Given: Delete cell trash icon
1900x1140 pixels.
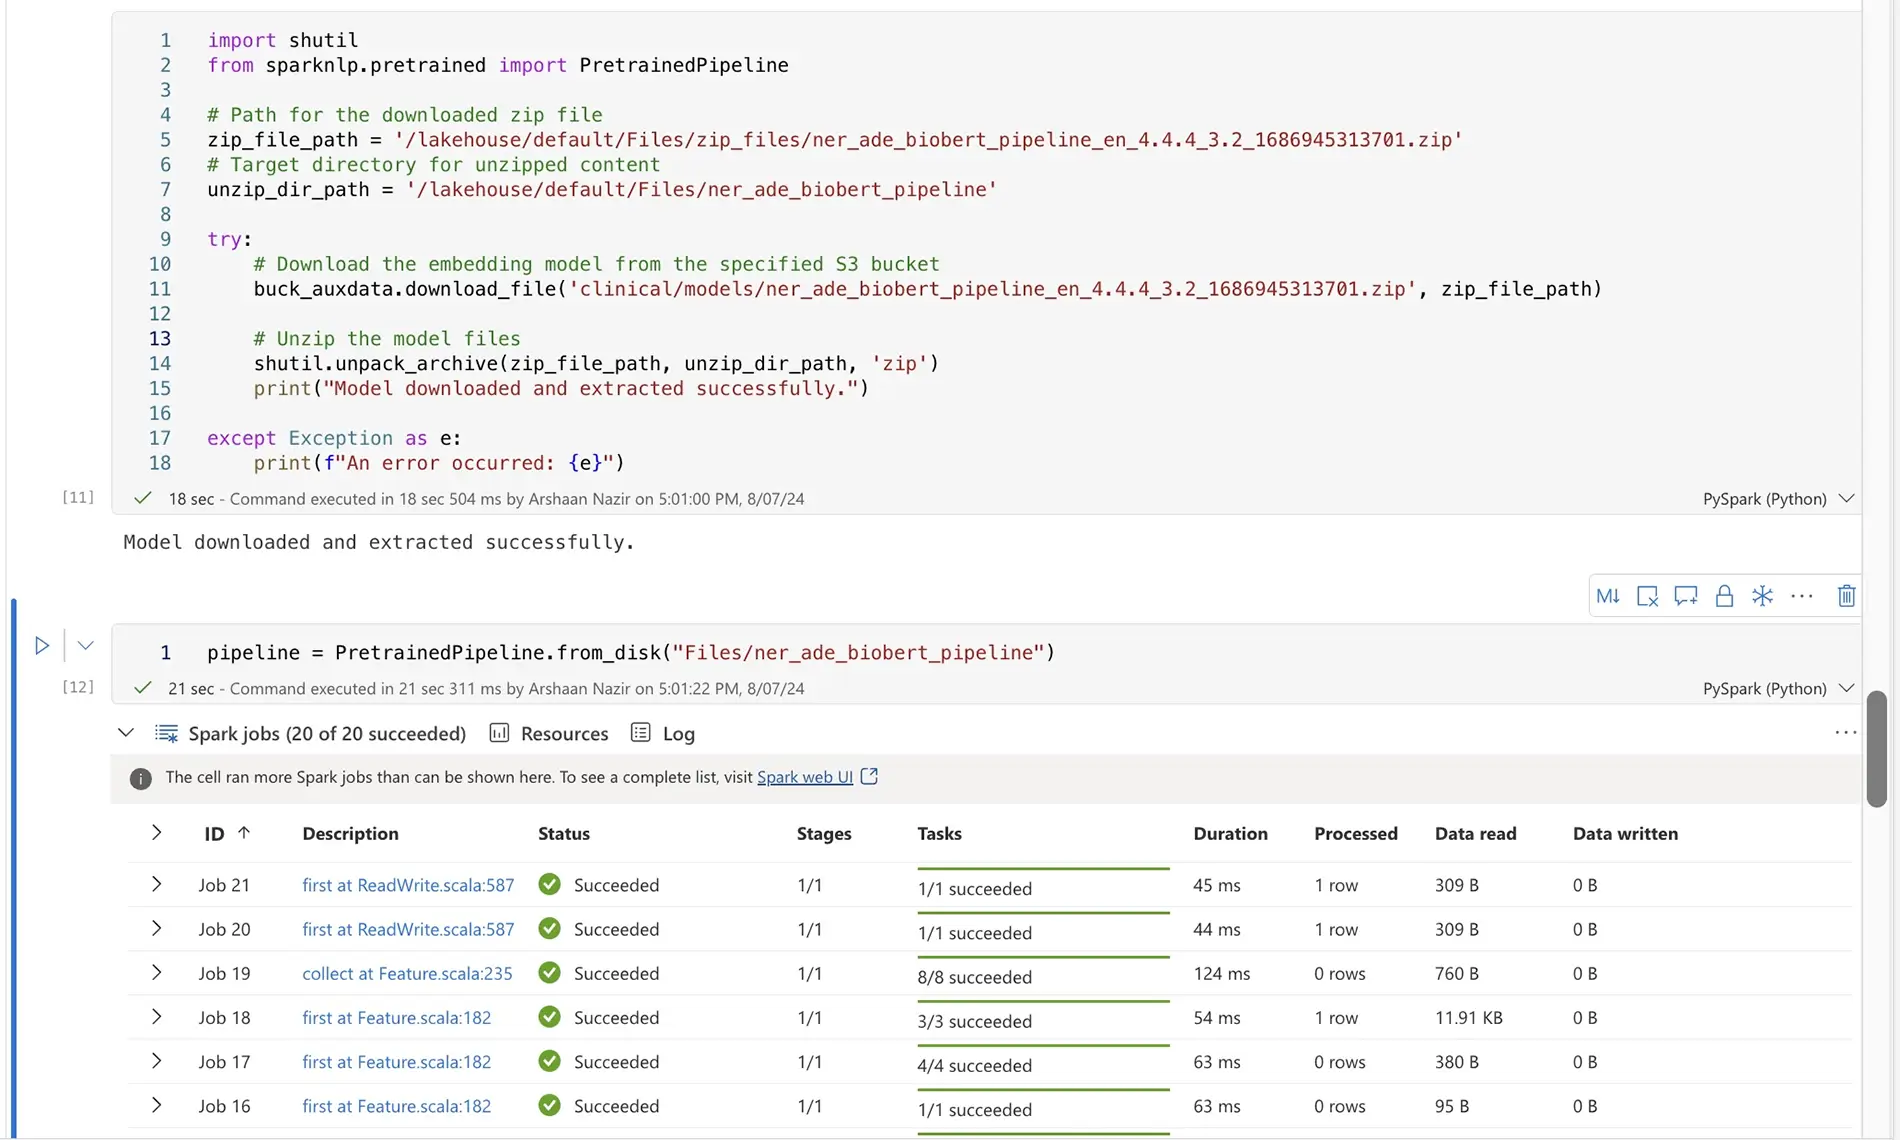Looking at the screenshot, I should (1847, 596).
